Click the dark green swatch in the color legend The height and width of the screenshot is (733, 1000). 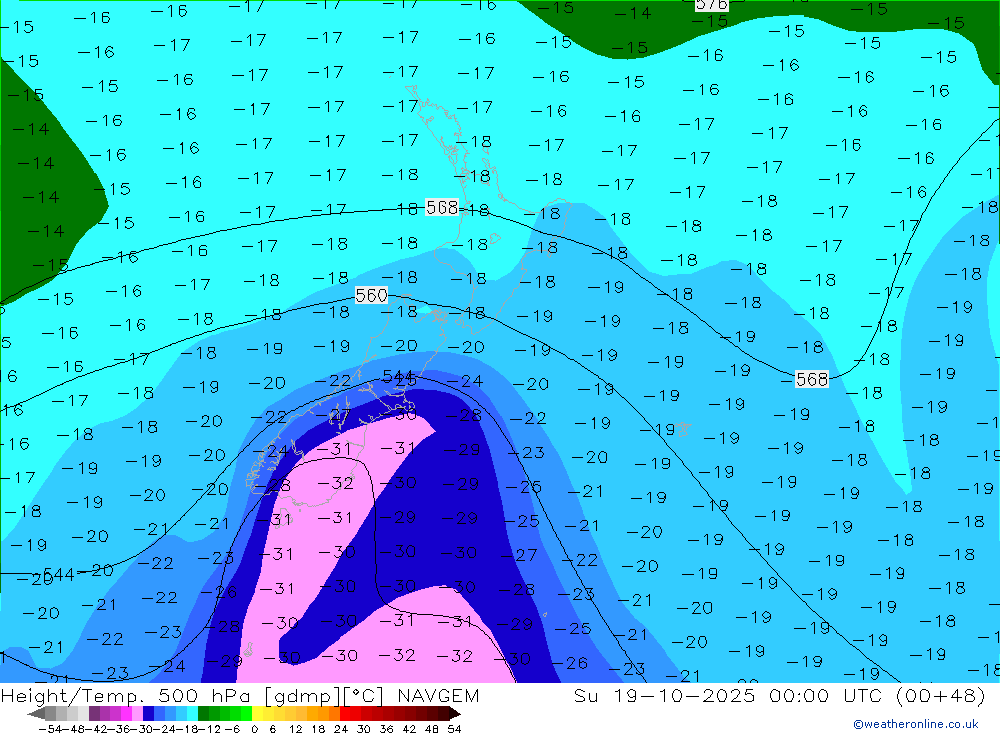point(203,713)
